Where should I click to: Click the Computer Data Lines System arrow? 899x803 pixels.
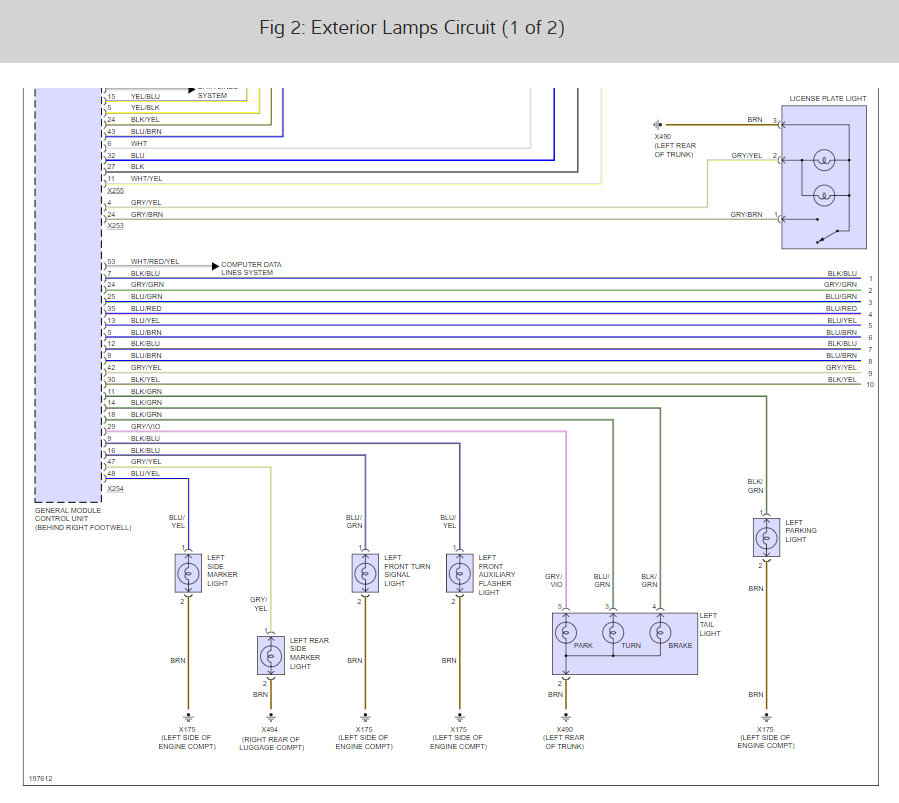215,267
